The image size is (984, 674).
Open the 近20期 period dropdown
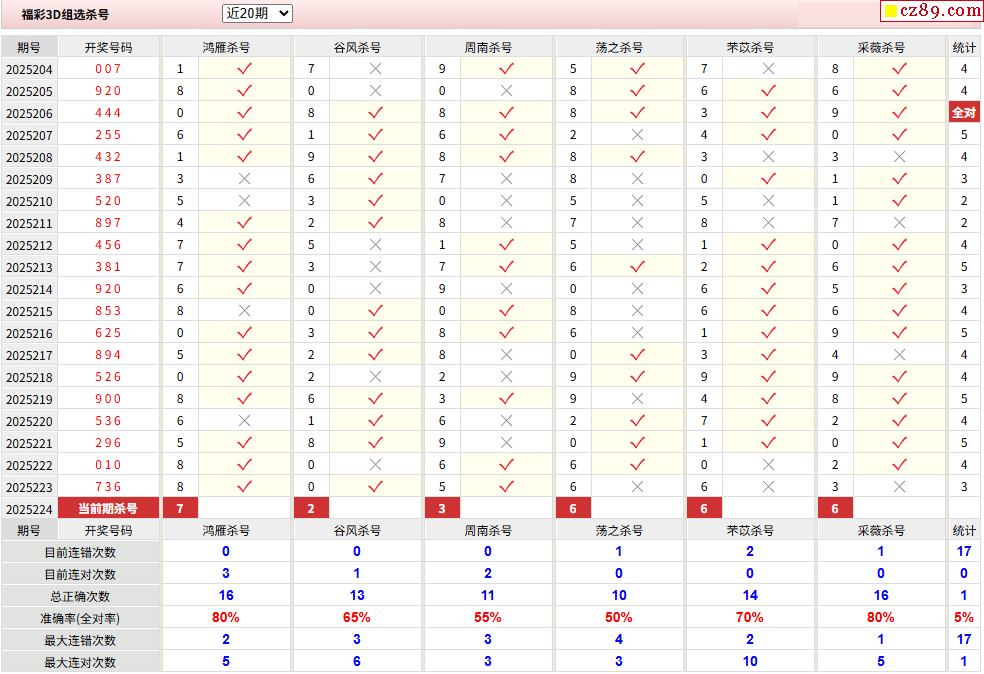pyautogui.click(x=257, y=13)
